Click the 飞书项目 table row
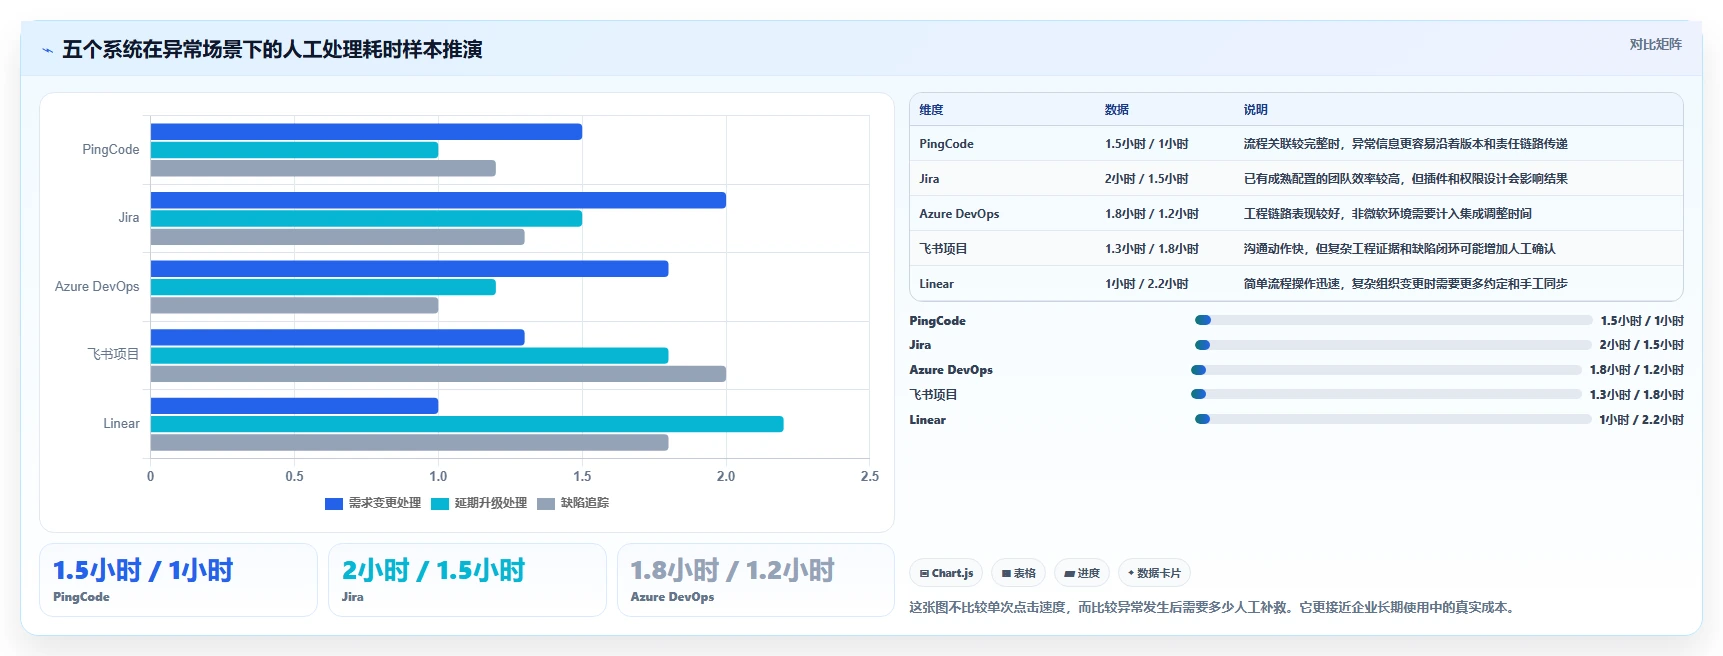This screenshot has width=1723, height=656. pos(1296,249)
